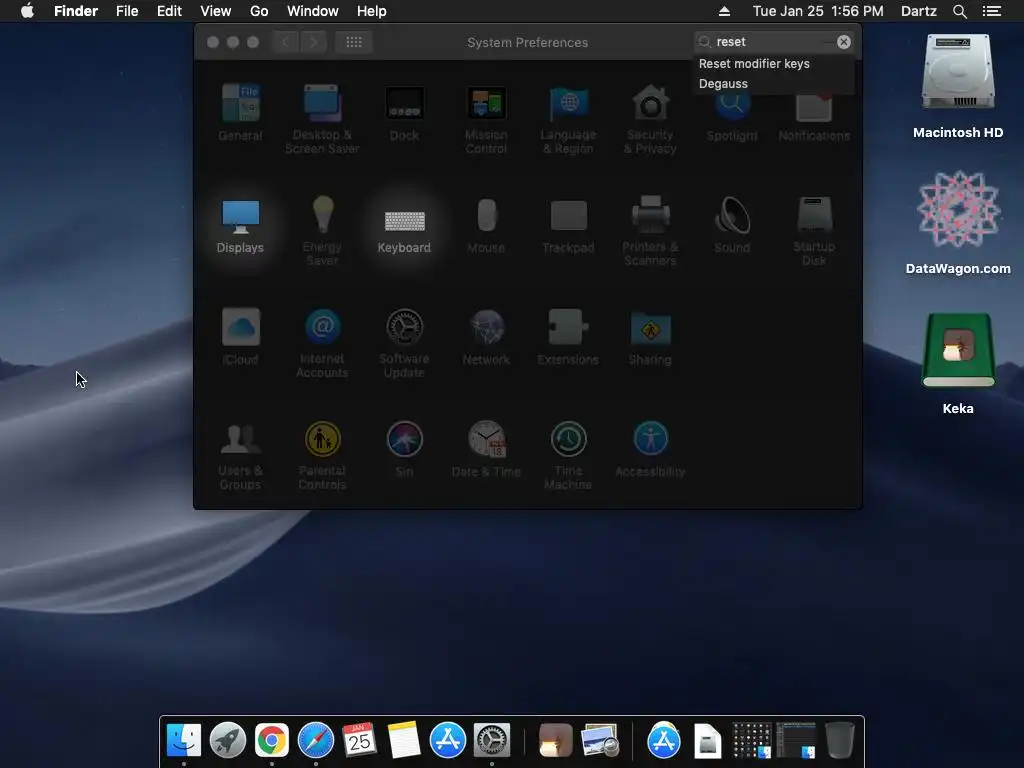The height and width of the screenshot is (768, 1024).
Task: Click the date and time in the menu bar
Action: (818, 11)
